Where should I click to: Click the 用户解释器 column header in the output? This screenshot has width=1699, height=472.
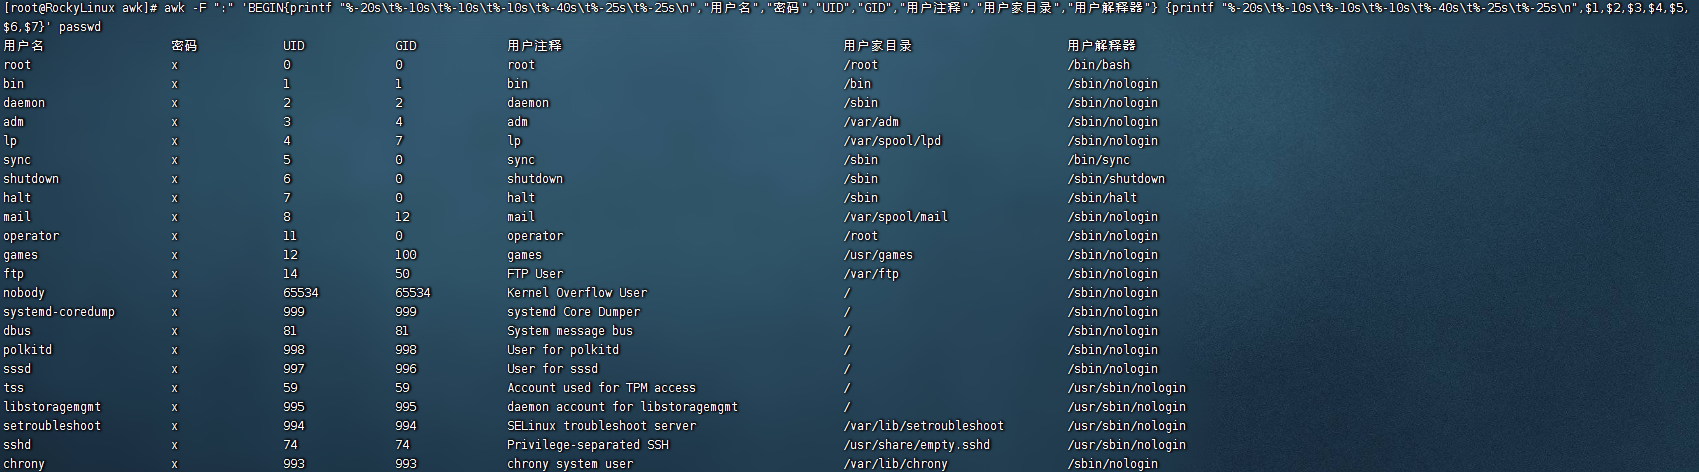(x=1101, y=46)
